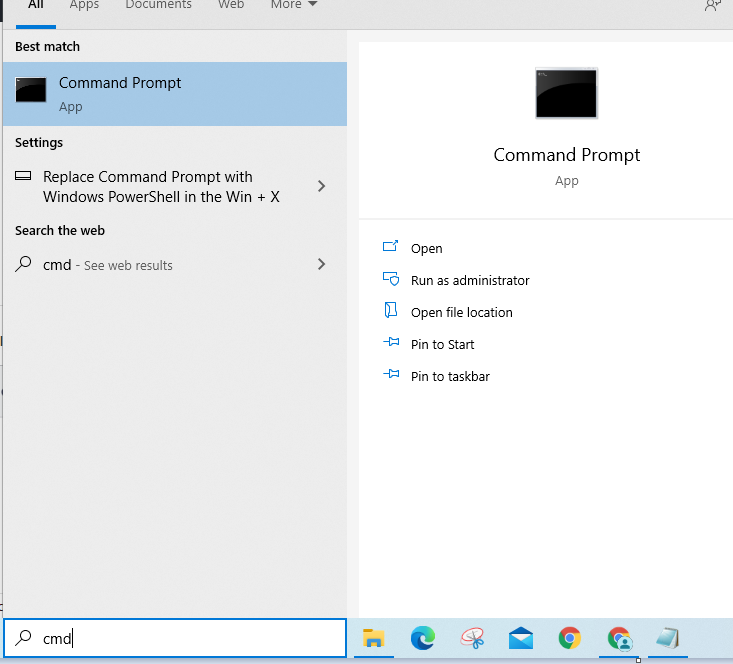
Task: Open the feedback person icon at top right
Action: pyautogui.click(x=712, y=6)
